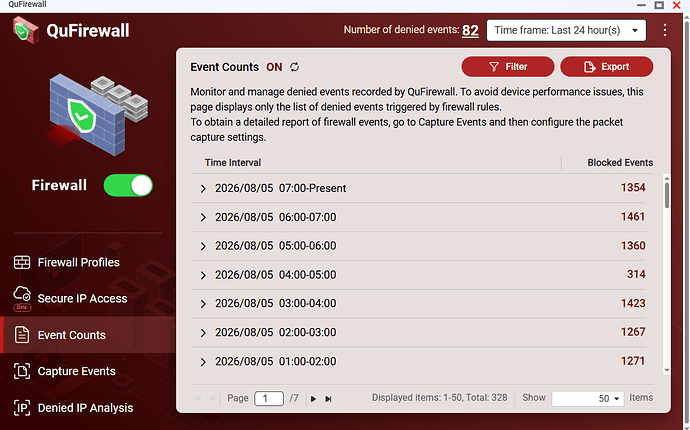This screenshot has width=690, height=430.
Task: Click the Firewall Profiles brick wall icon
Action: 22,262
